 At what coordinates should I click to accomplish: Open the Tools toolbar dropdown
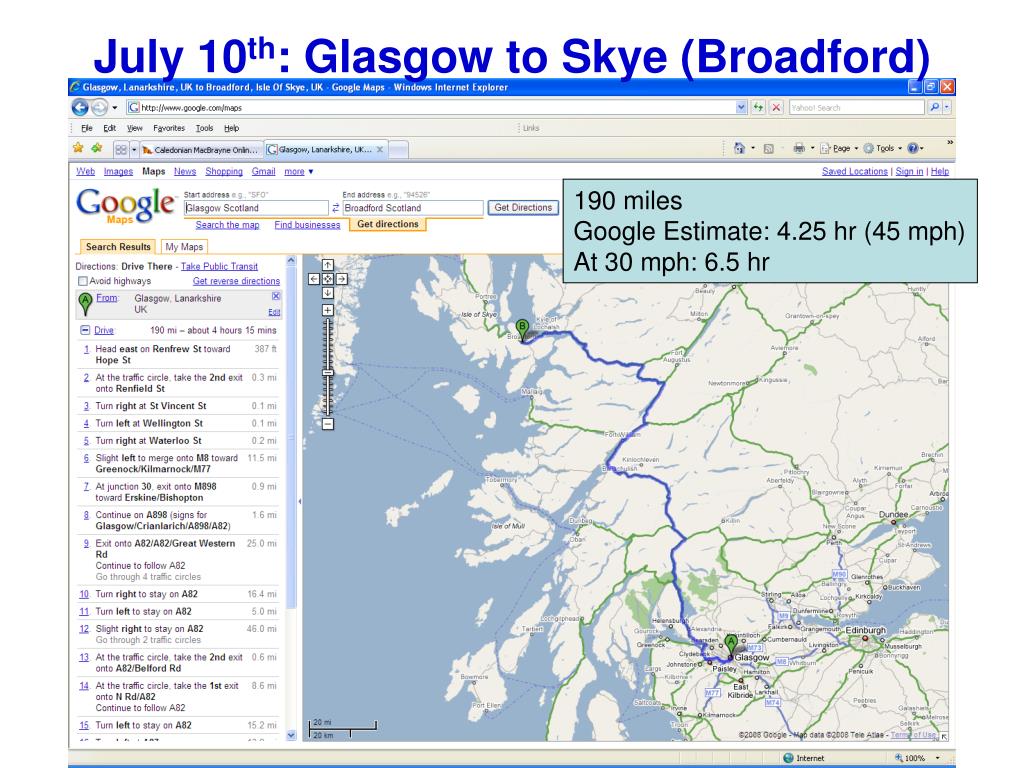click(x=882, y=148)
